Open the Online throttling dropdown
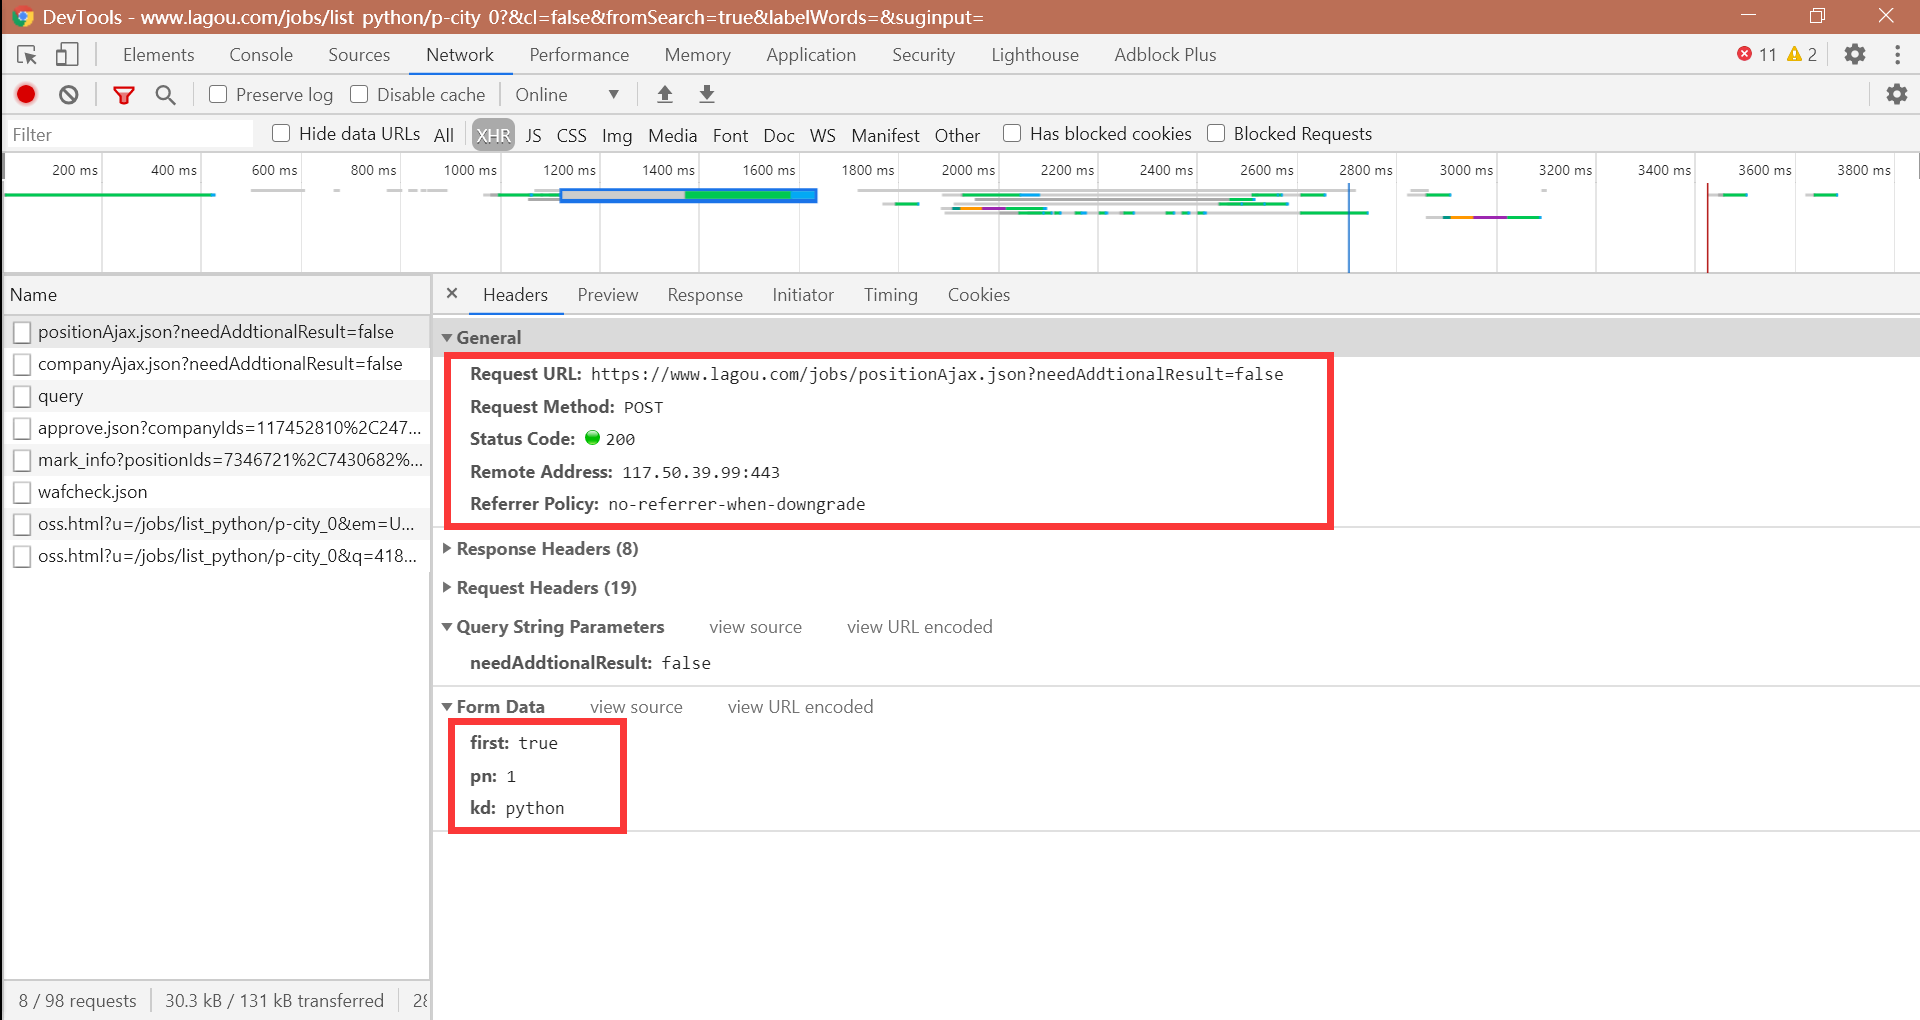Screen dimensions: 1920x1020 (x=567, y=95)
